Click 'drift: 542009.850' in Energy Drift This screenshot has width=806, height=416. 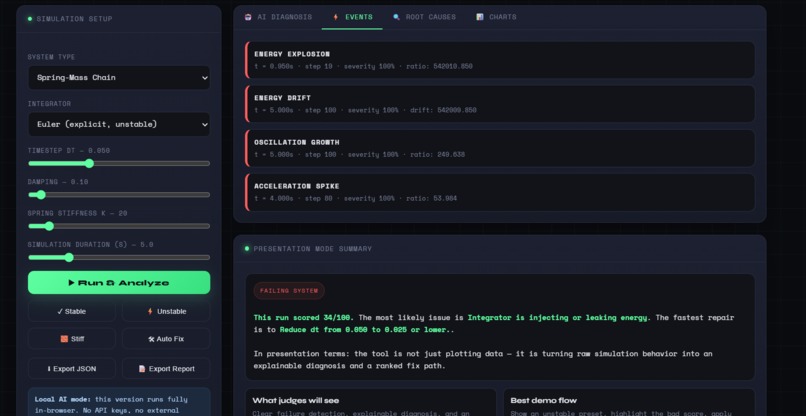click(x=443, y=110)
